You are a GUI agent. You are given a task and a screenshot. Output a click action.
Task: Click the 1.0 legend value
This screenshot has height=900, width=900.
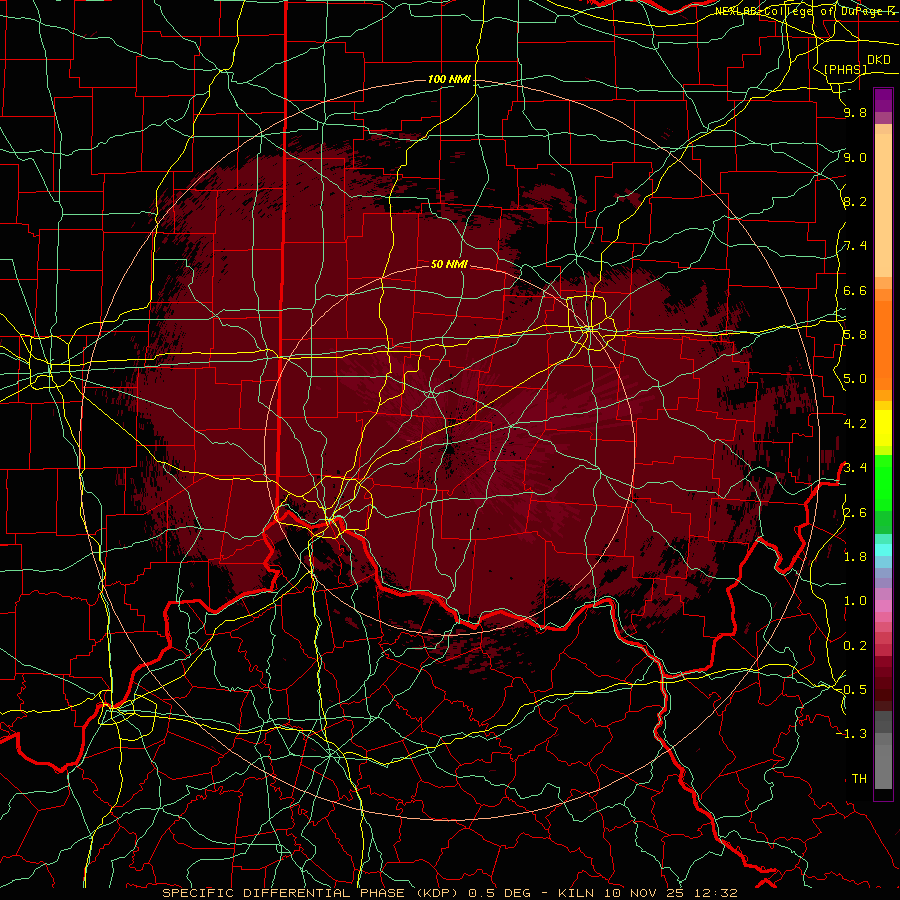point(855,601)
